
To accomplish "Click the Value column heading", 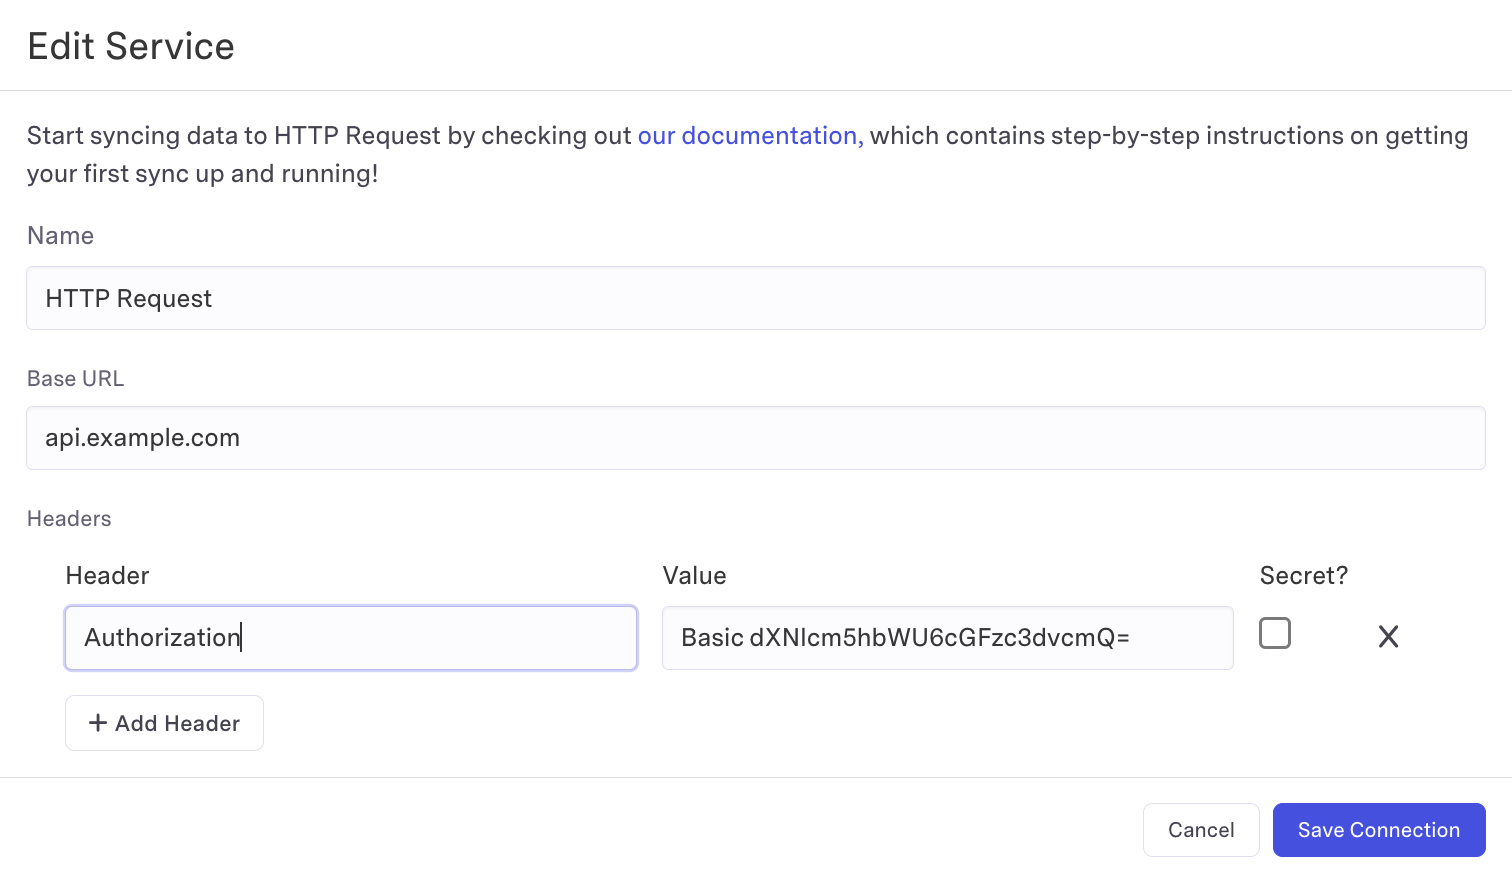I will pyautogui.click(x=694, y=576).
